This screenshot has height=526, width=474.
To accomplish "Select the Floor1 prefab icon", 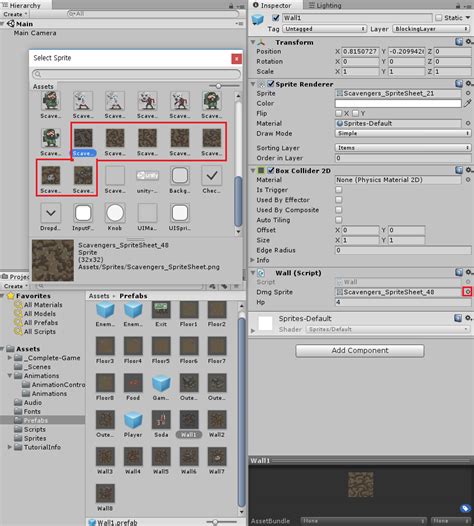I will (x=189, y=309).
